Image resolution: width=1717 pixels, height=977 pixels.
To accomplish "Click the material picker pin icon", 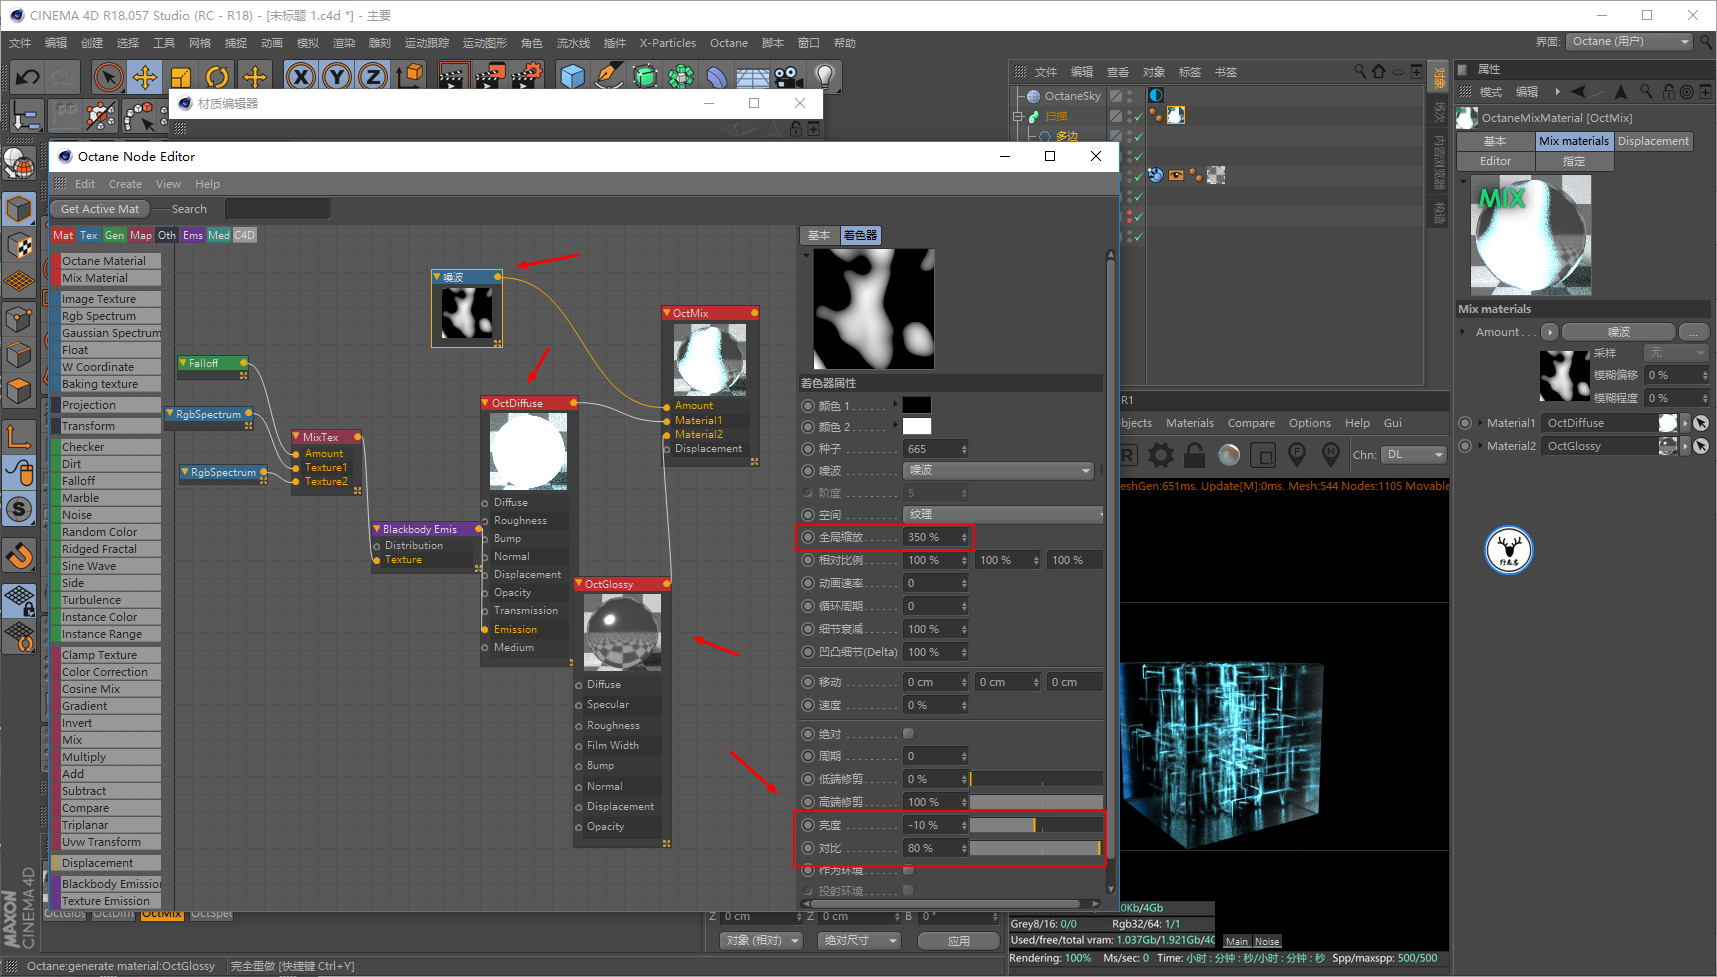I will point(1331,456).
